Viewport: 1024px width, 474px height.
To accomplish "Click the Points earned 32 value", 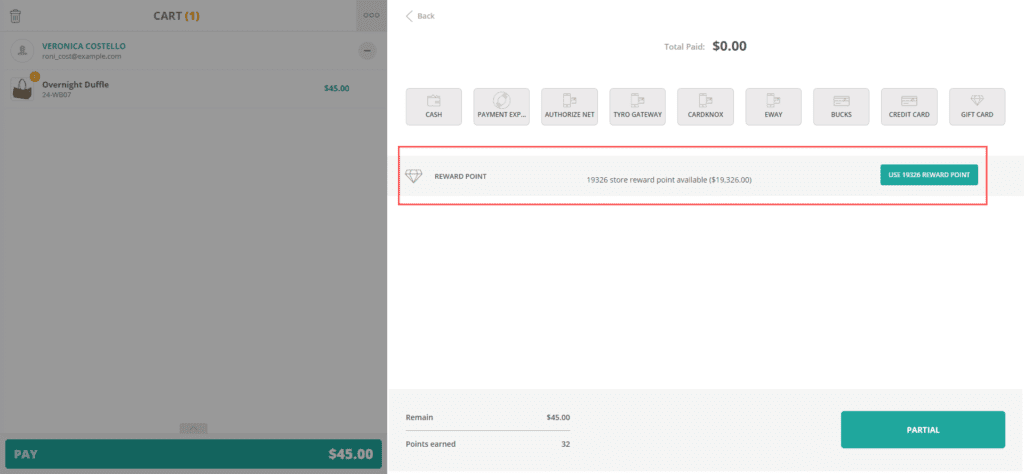I will [x=566, y=444].
